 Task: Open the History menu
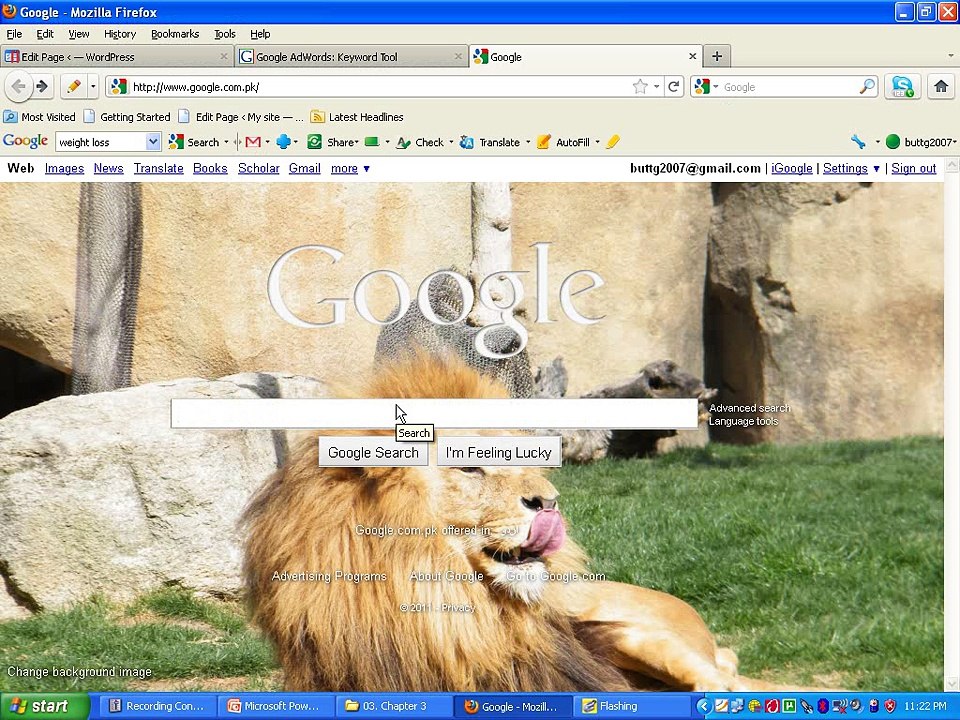coord(119,34)
